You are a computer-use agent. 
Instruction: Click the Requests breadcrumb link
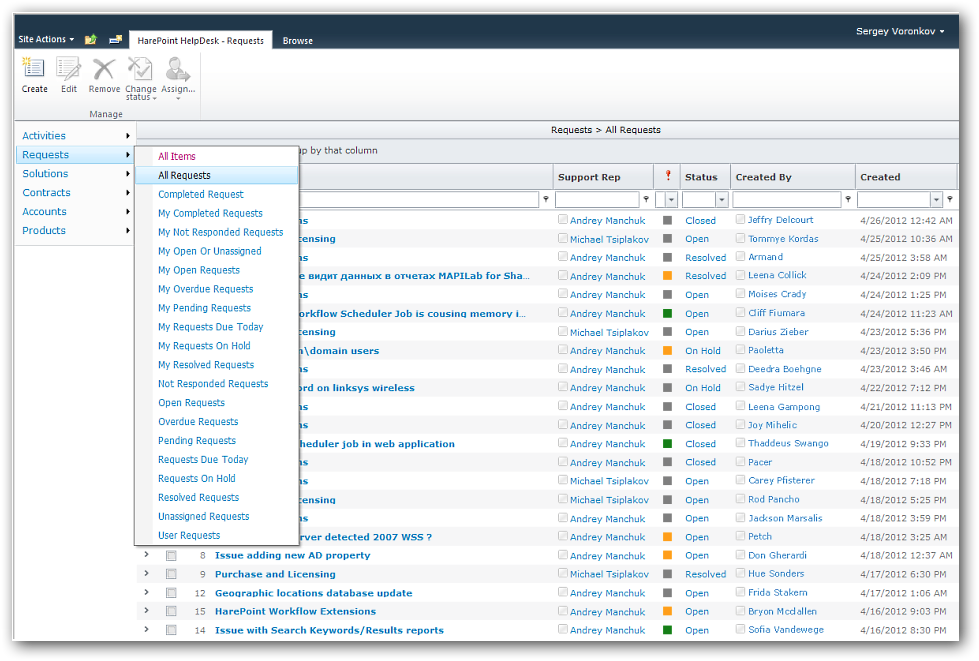pos(571,130)
